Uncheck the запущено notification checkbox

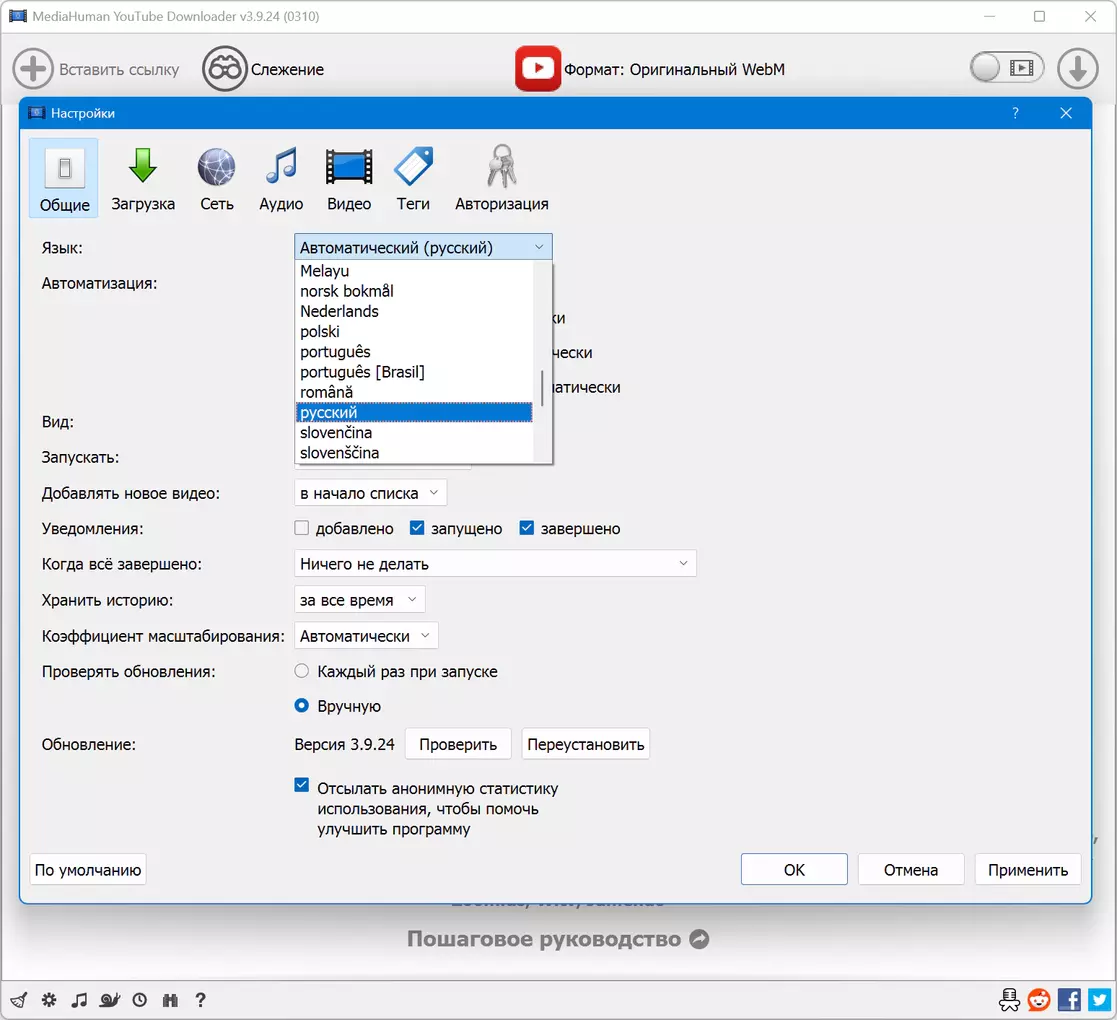pyautogui.click(x=417, y=528)
